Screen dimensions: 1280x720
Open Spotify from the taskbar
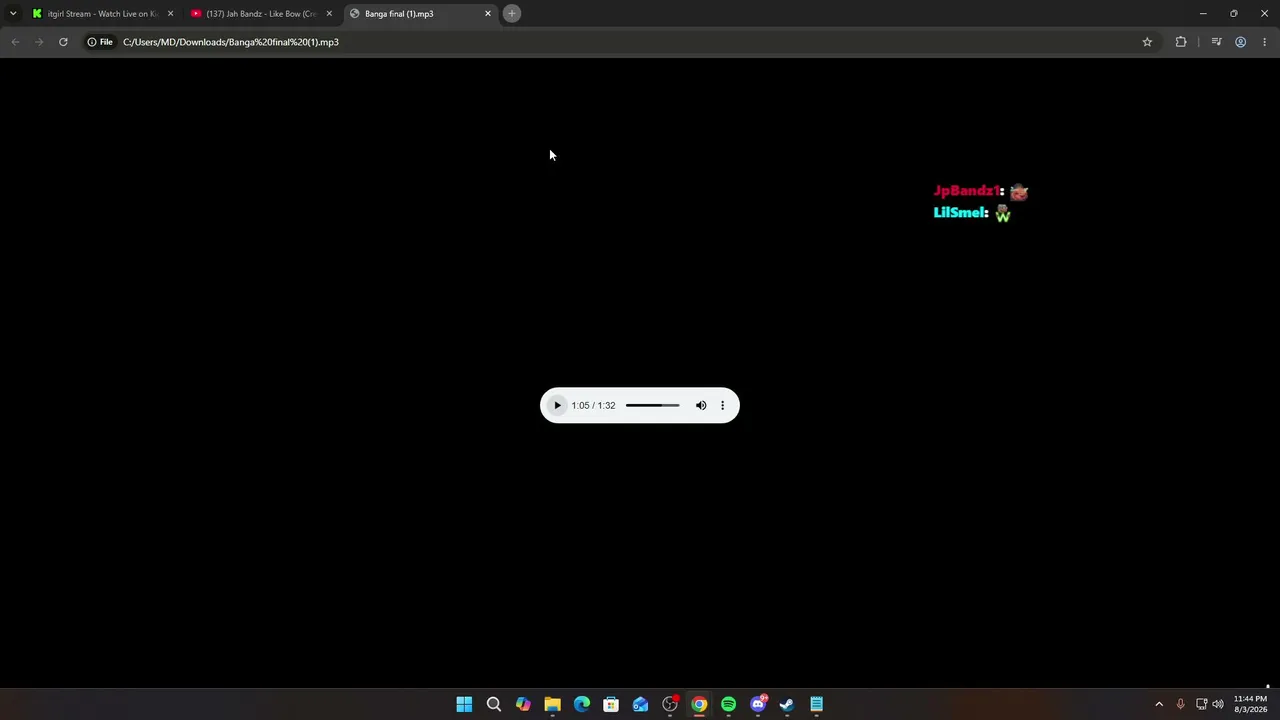click(728, 704)
